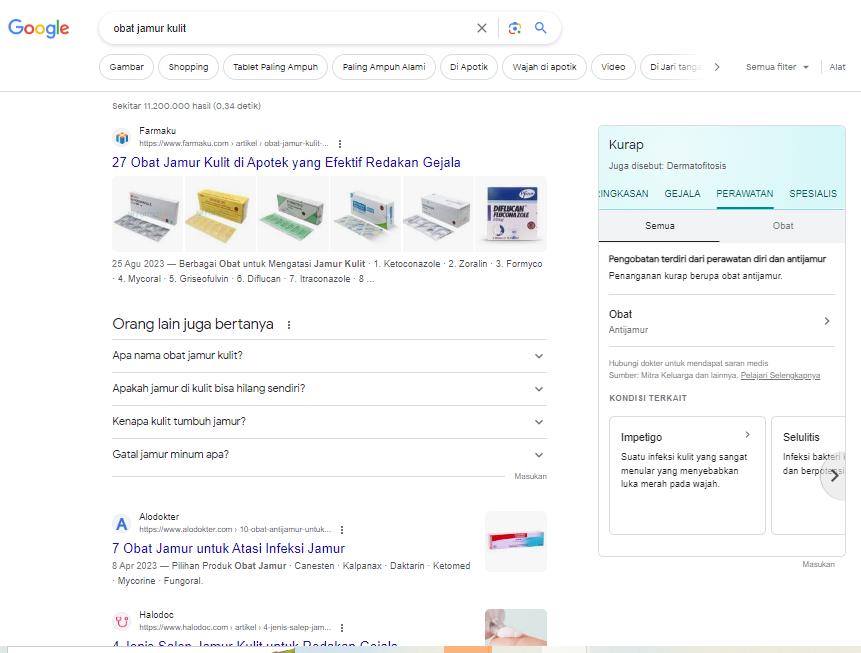Select the Di Apotik chip
861x653 pixels.
point(469,67)
